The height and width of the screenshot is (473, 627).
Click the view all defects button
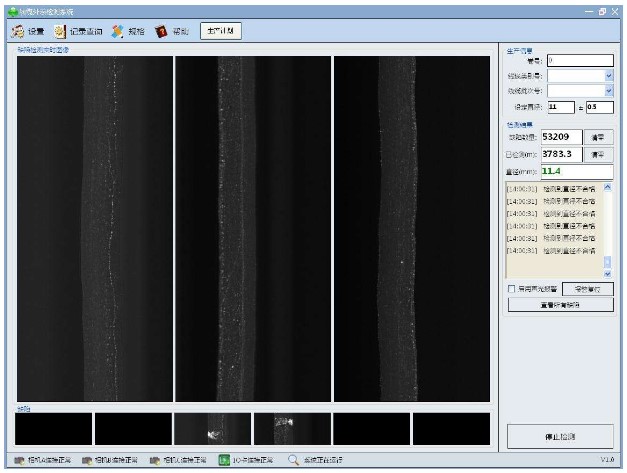(560, 304)
